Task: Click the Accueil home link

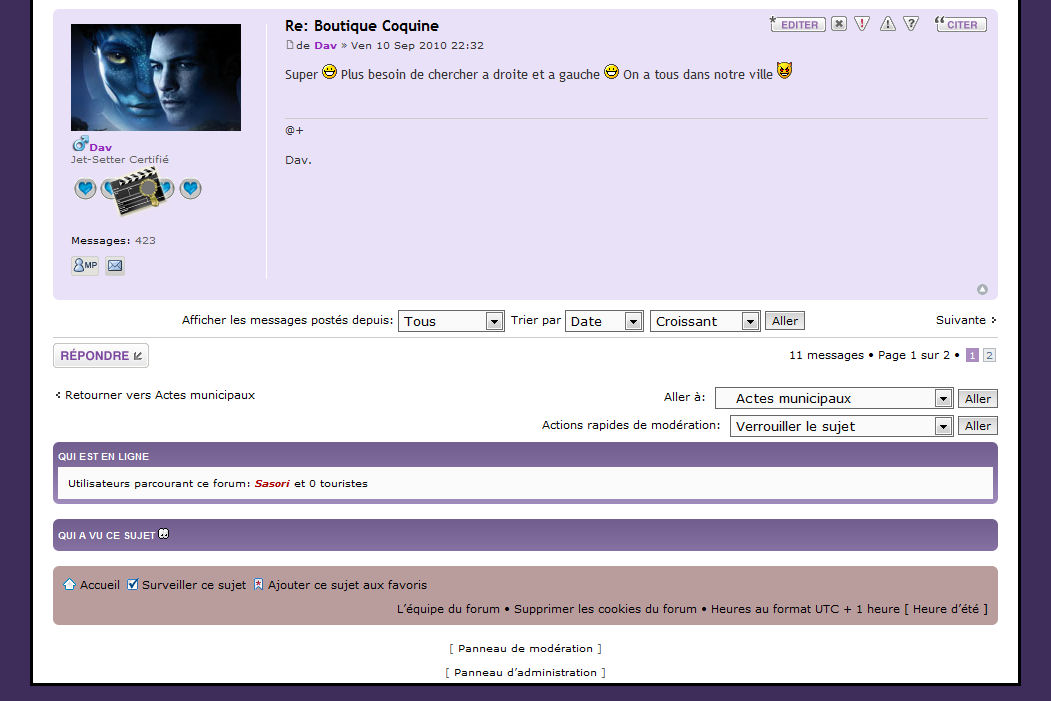Action: pos(99,585)
